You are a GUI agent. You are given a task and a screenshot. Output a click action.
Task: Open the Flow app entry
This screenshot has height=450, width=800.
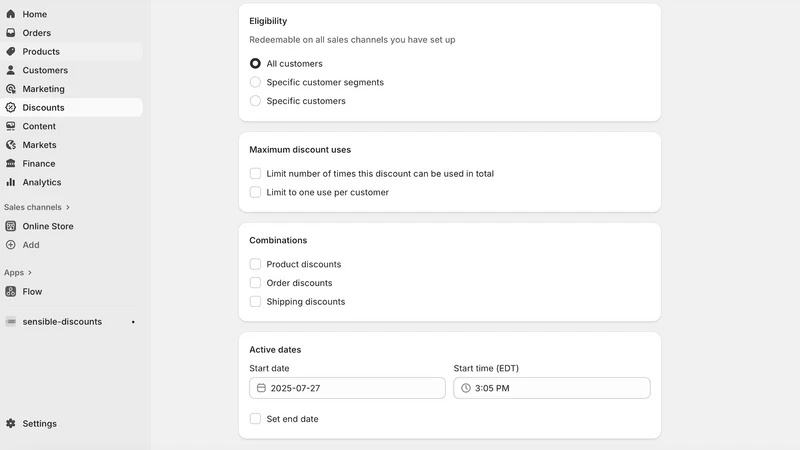[x=71, y=291]
